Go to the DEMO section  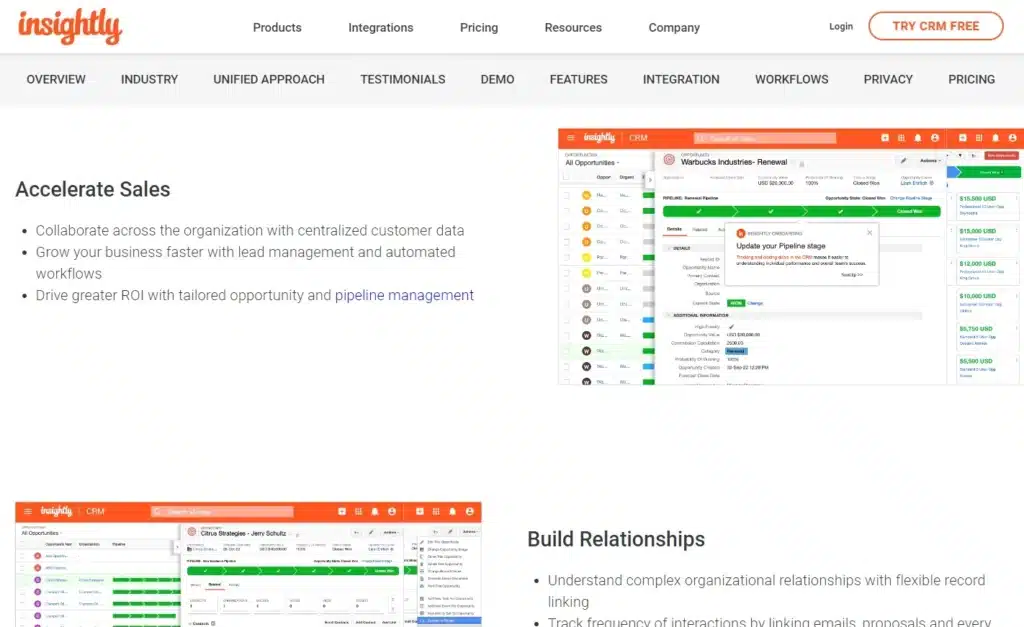498,79
